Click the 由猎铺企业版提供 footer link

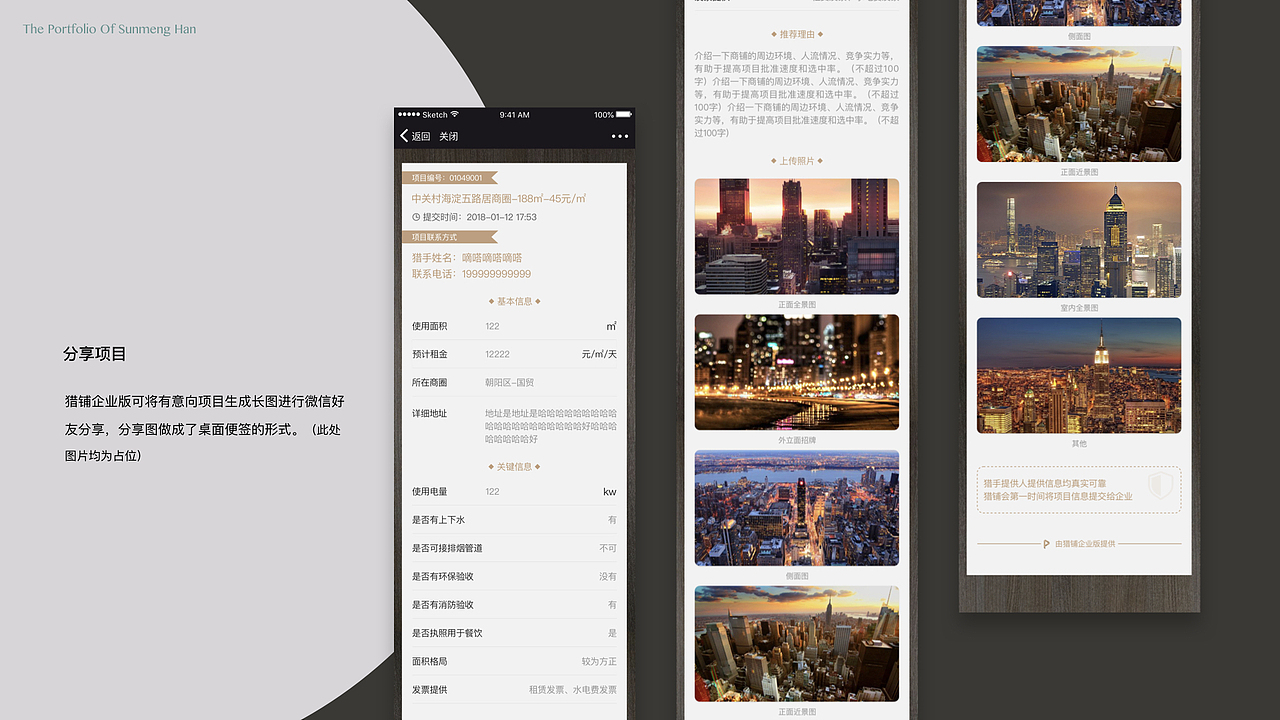(x=1085, y=544)
